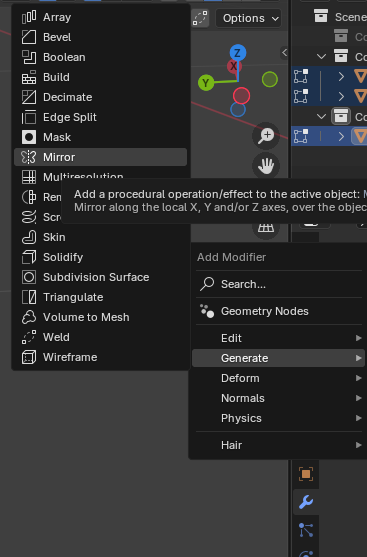Snap view to Z axis on gizmo
This screenshot has height=557, width=367.
(x=238, y=53)
